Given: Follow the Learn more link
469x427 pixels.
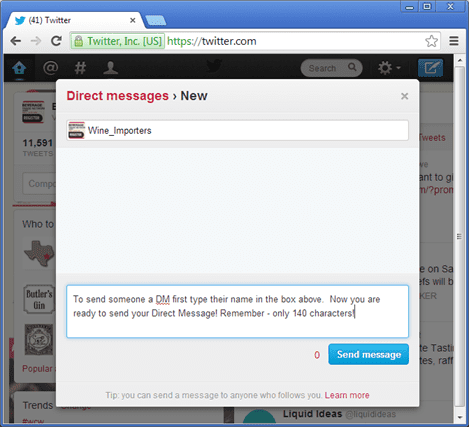Looking at the screenshot, I should click(347, 395).
